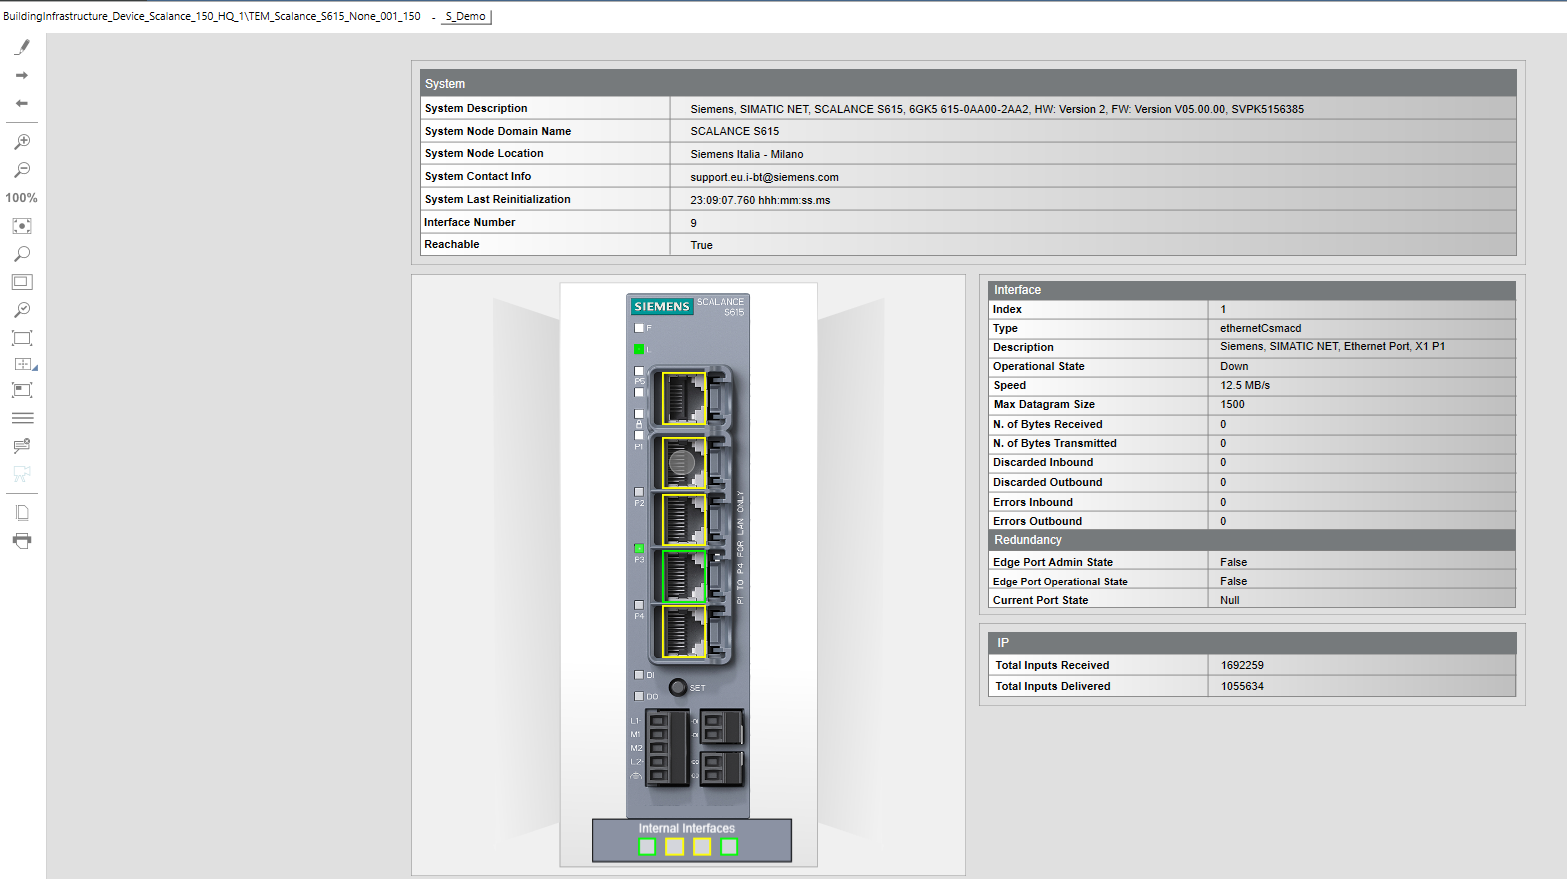Select the pen markup tool
The image size is (1567, 879).
point(22,46)
